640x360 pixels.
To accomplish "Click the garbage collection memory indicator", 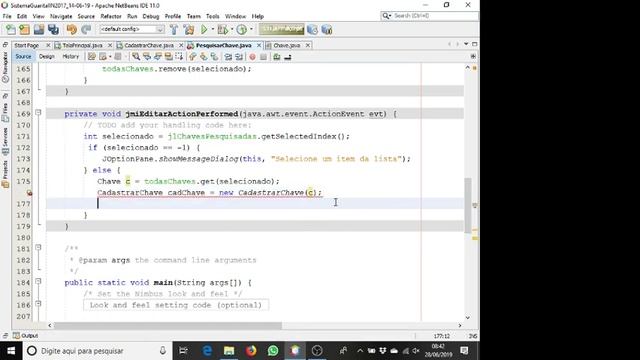I will coord(281,29).
